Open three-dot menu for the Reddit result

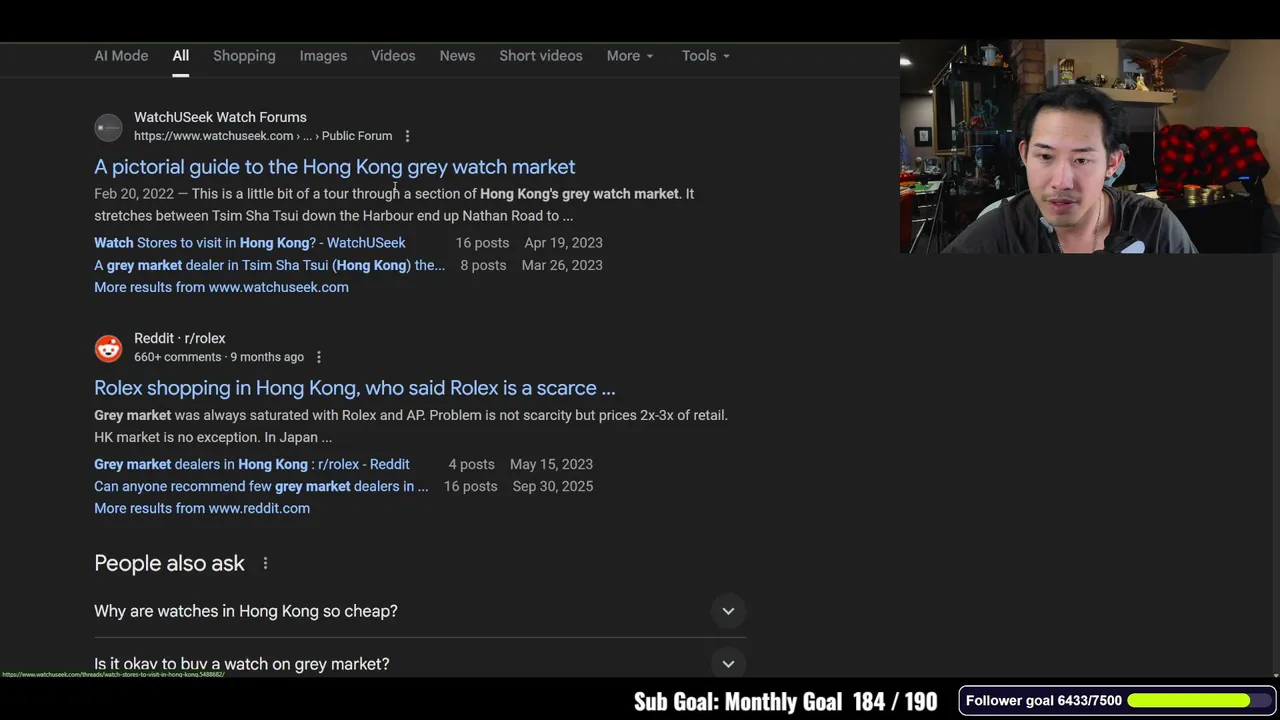pyautogui.click(x=318, y=357)
